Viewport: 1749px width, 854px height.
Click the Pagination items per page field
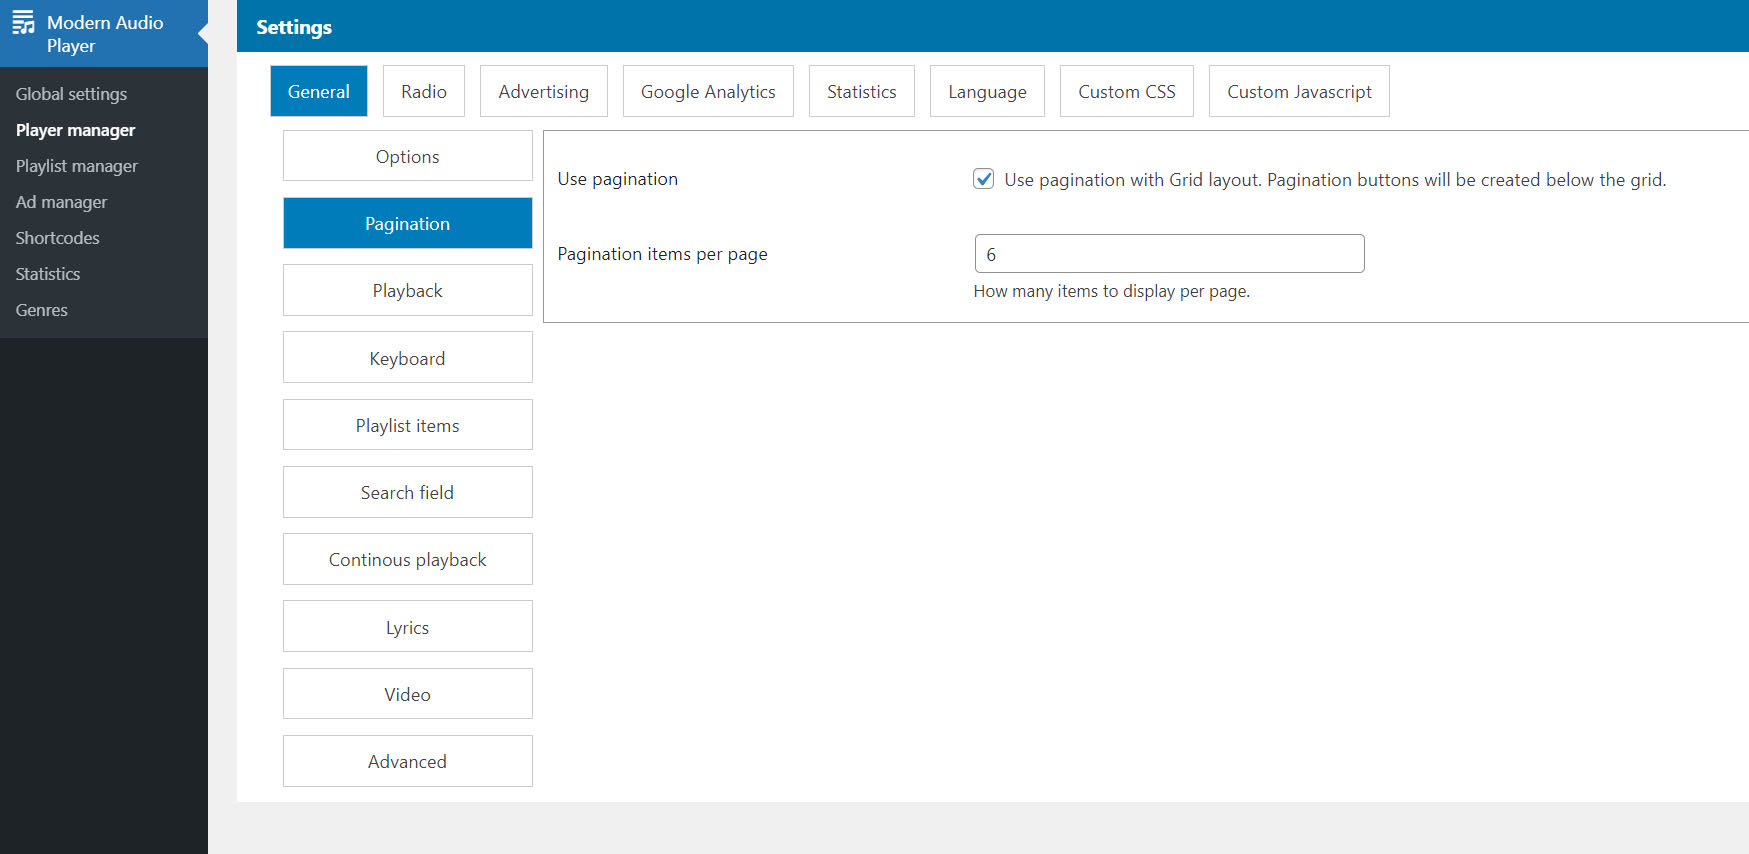tap(1168, 254)
